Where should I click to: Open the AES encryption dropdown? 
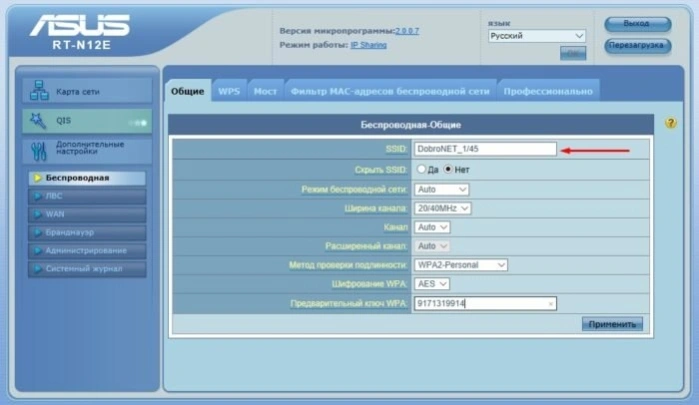pyautogui.click(x=432, y=284)
